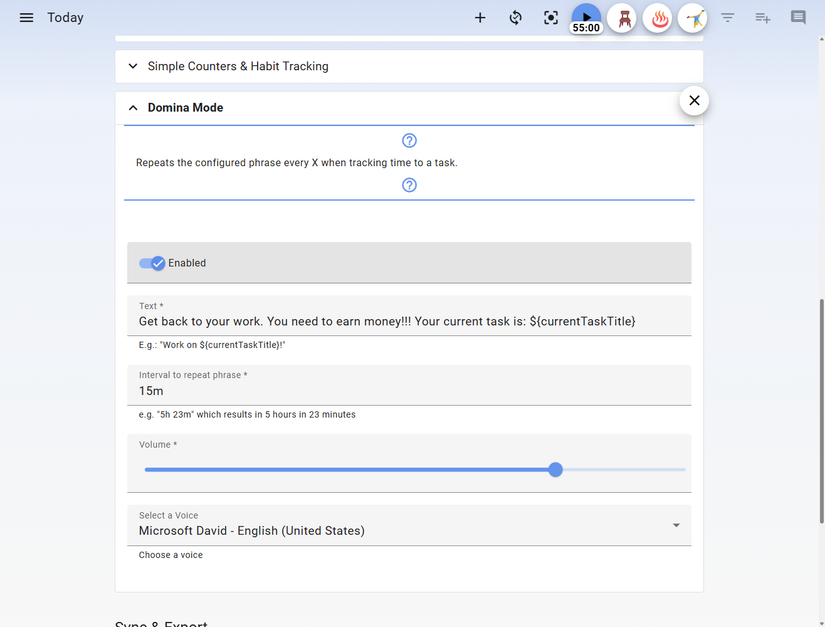
Task: Click the add-to-list icon
Action: point(762,17)
